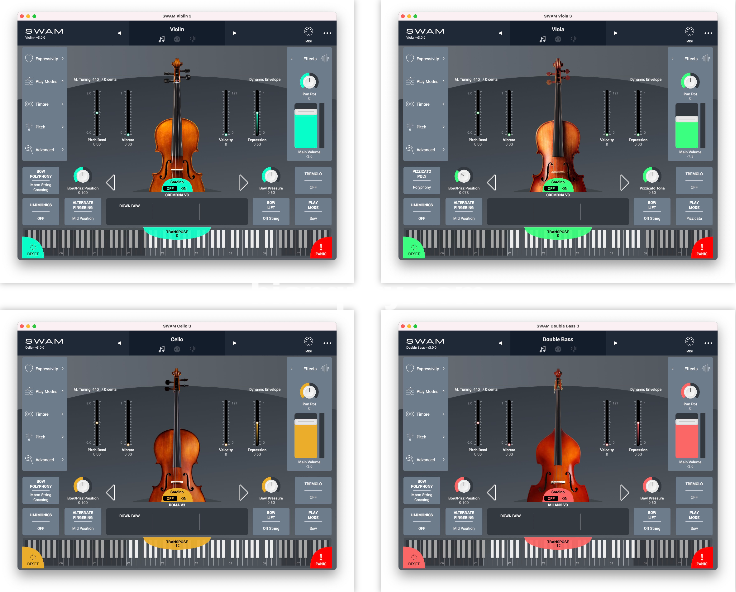Click Viola preset name in header
The height and width of the screenshot is (592, 736).
coord(558,29)
